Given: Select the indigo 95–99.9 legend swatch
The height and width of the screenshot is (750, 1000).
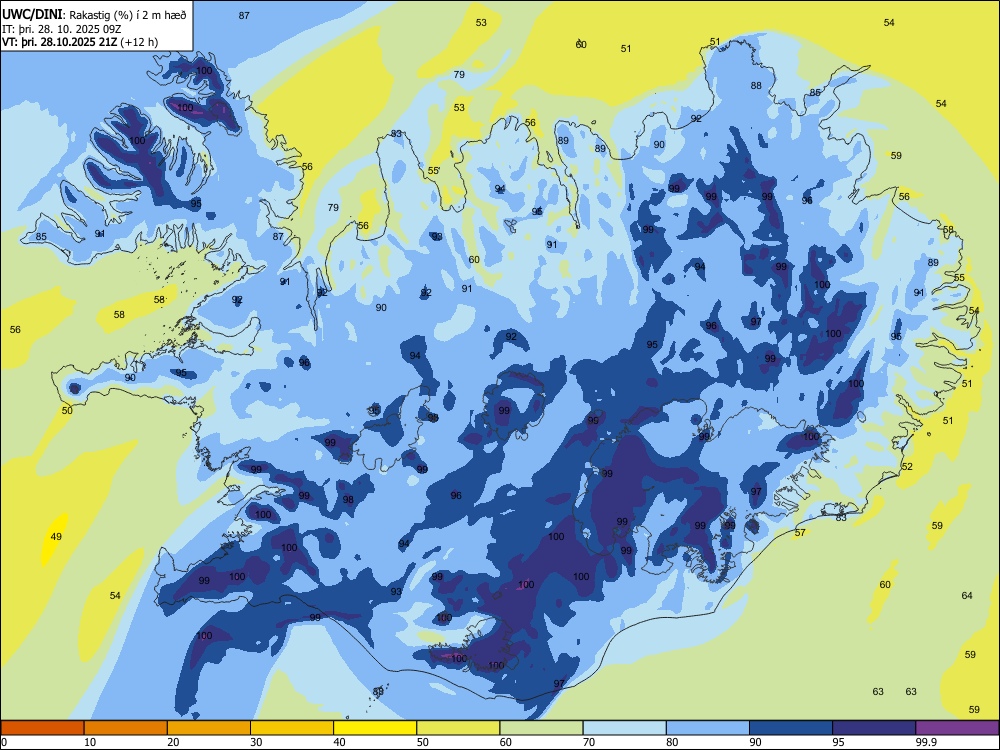Looking at the screenshot, I should [x=874, y=728].
